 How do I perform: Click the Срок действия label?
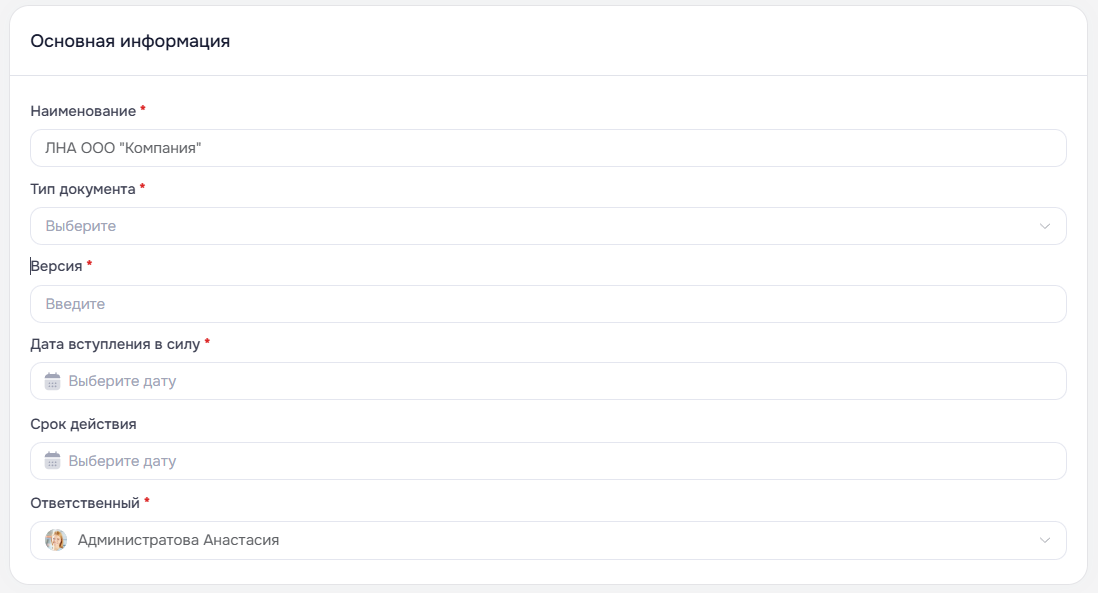[83, 424]
